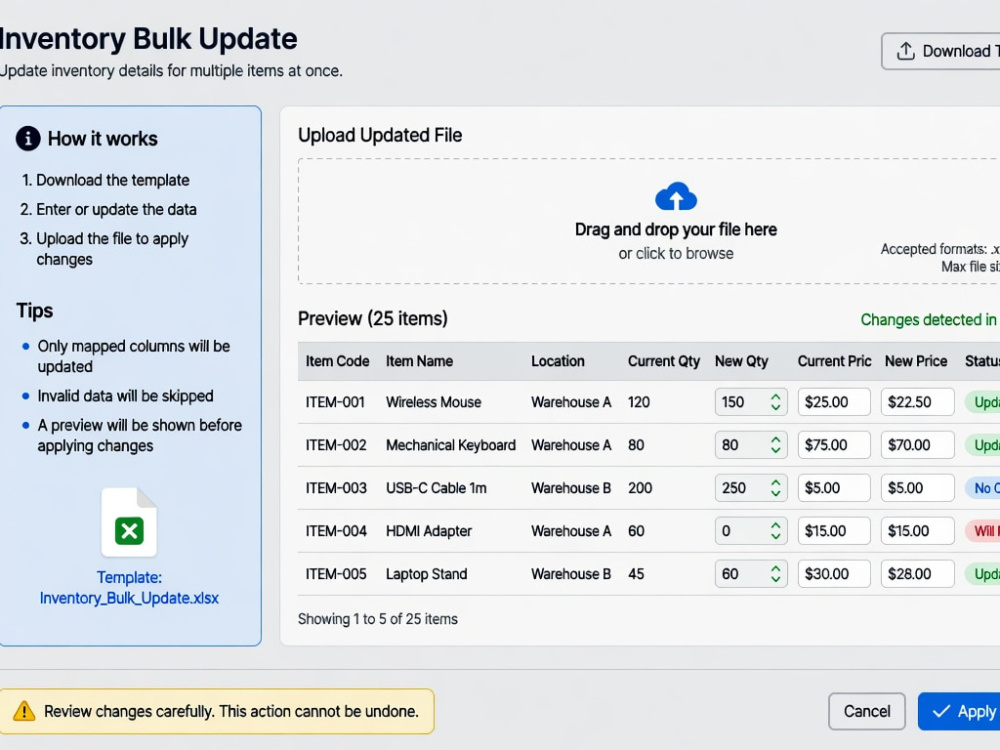This screenshot has height=750, width=1000.
Task: Click the Wireless Mouse item name
Action: tap(434, 402)
